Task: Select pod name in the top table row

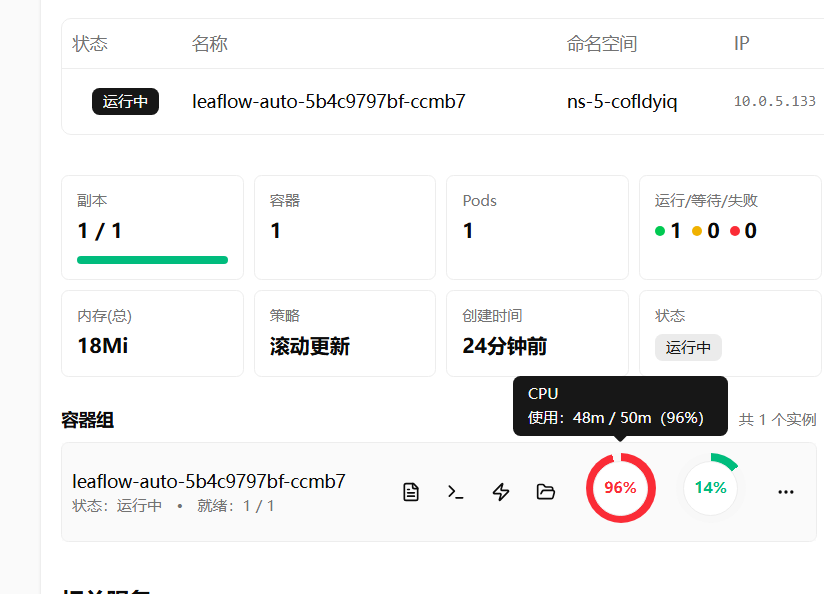Action: (x=329, y=101)
